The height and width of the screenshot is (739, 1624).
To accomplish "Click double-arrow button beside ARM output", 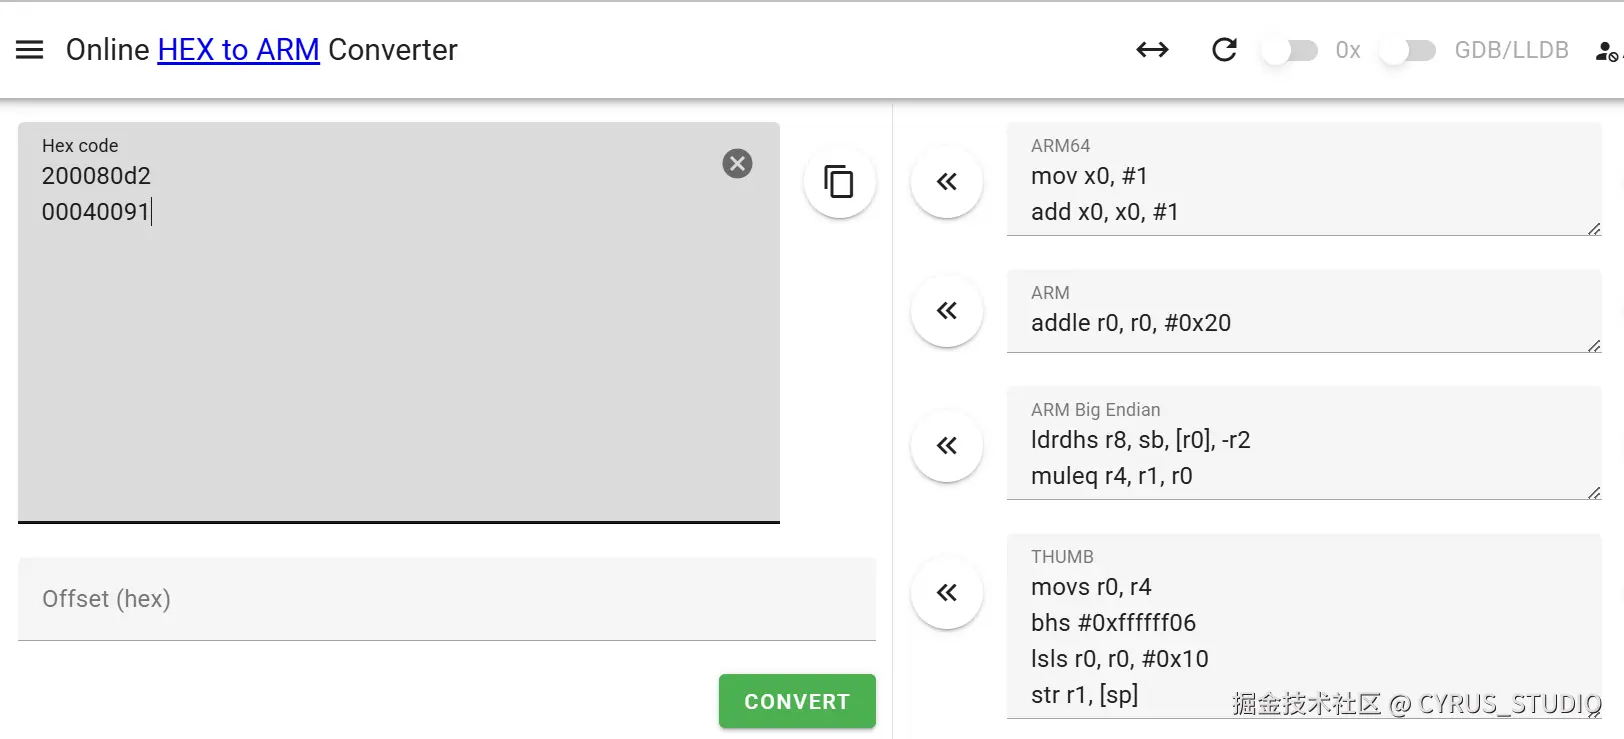I will (x=947, y=311).
